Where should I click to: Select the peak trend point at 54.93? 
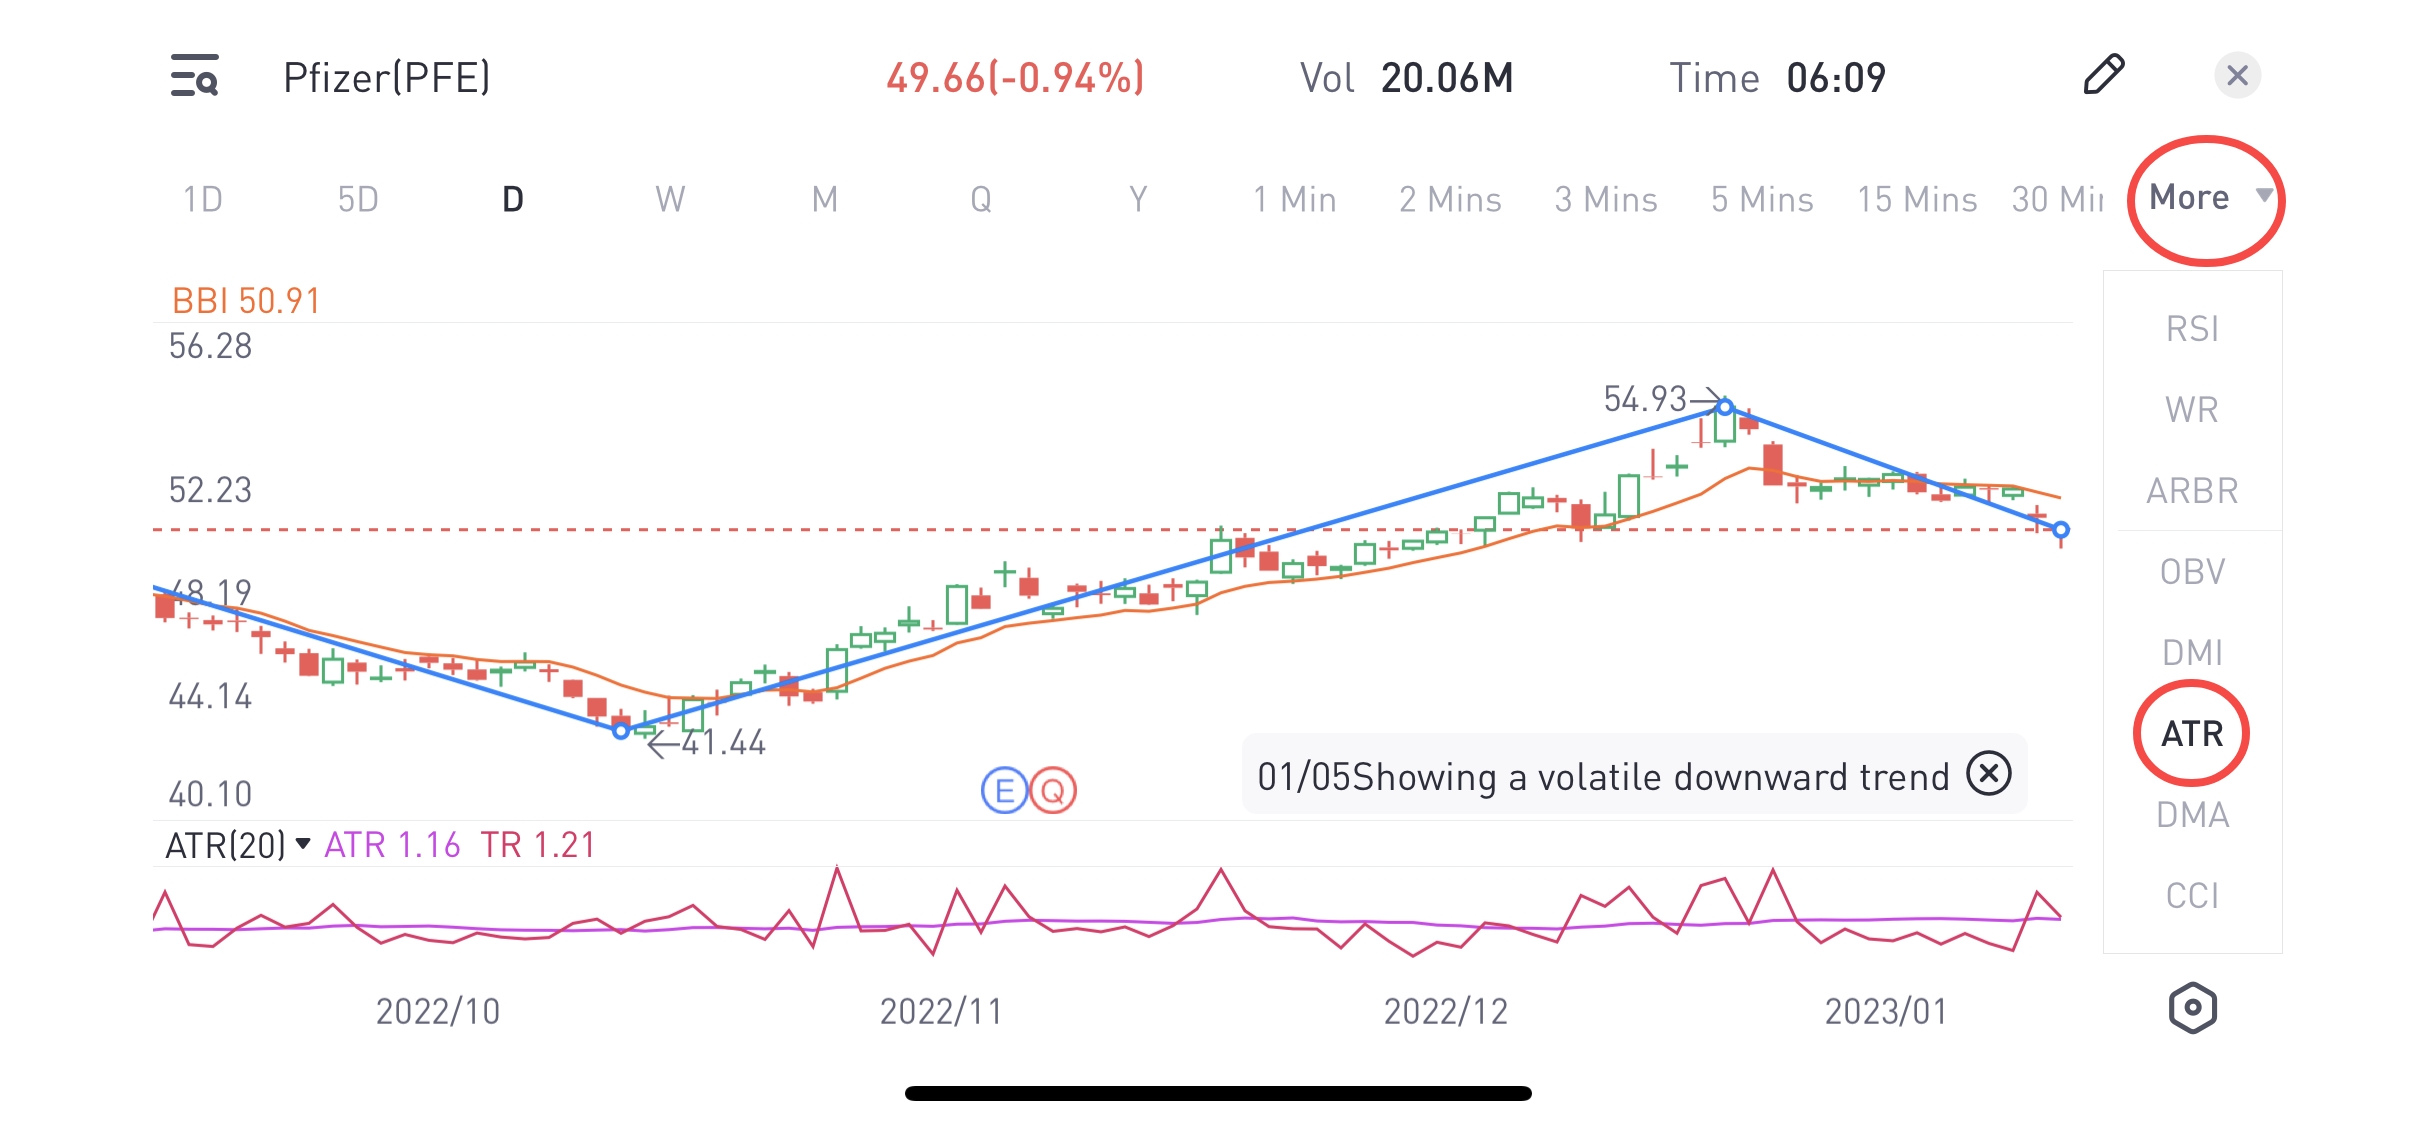click(x=1725, y=407)
